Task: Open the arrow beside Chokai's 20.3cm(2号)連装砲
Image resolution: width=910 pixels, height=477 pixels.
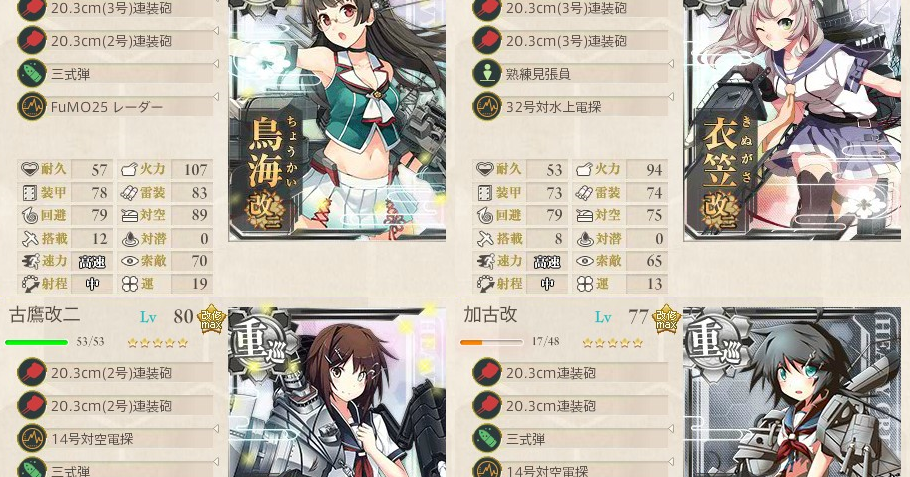Action: point(216,31)
